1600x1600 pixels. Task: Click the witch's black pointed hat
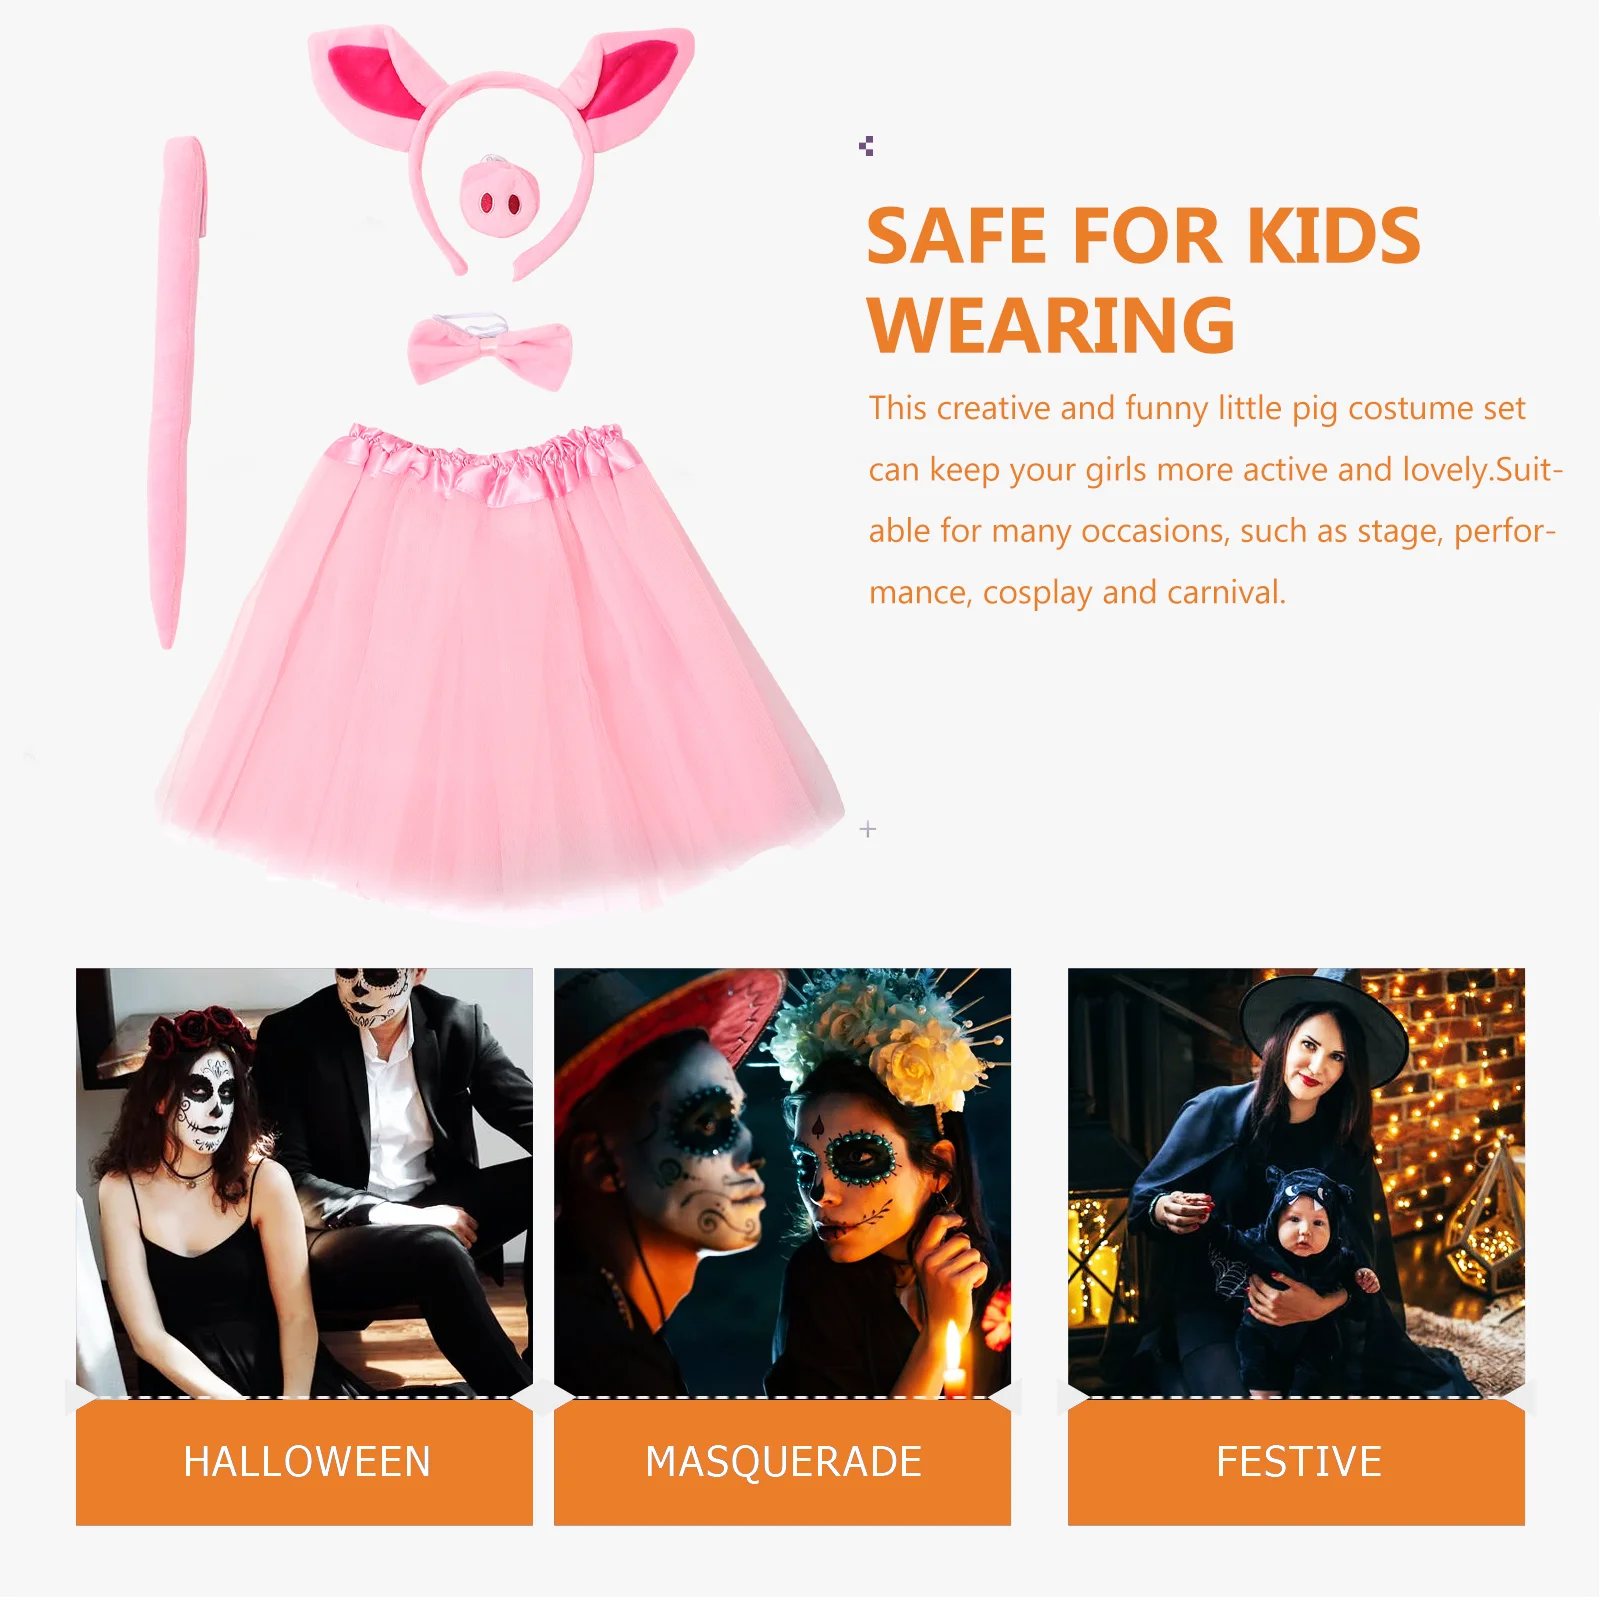(1322, 1020)
